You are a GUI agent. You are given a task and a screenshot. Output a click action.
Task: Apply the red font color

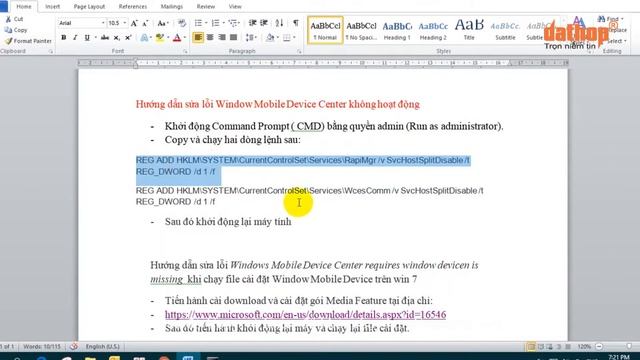click(177, 38)
